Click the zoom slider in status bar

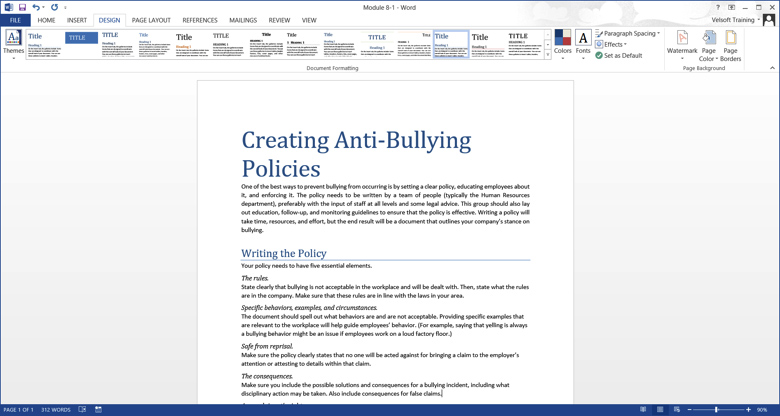point(717,410)
